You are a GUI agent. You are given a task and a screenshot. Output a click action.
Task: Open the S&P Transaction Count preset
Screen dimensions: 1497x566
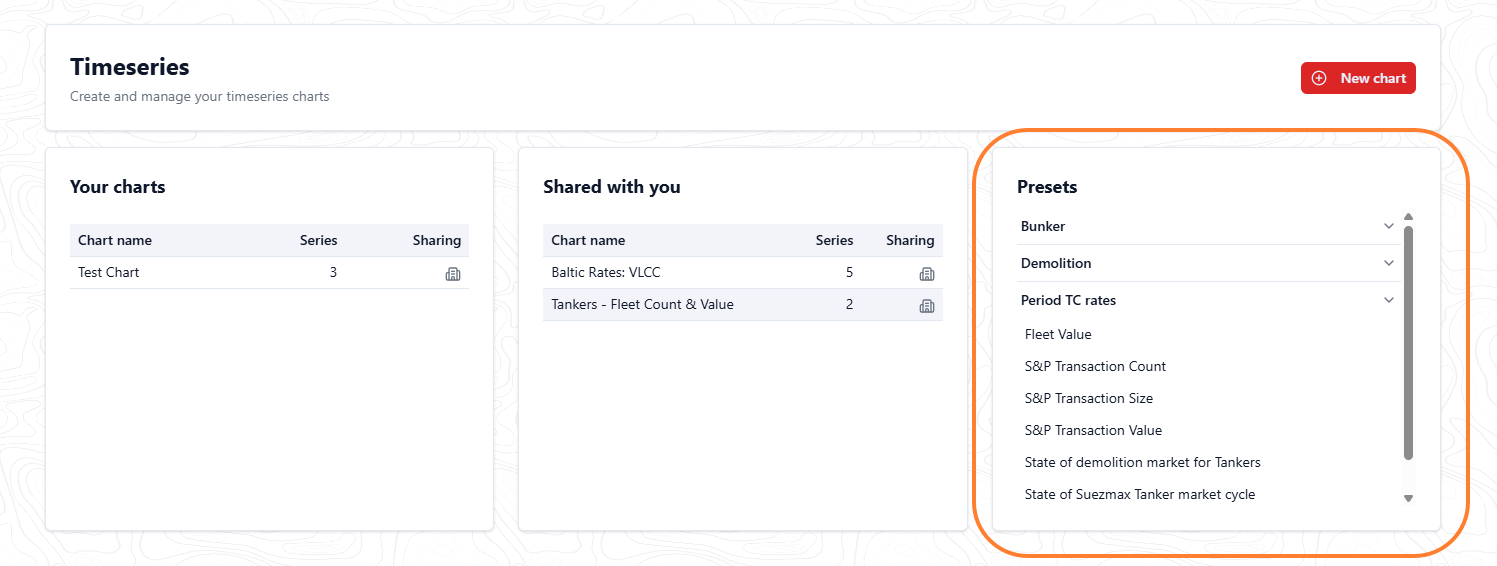click(x=1095, y=366)
